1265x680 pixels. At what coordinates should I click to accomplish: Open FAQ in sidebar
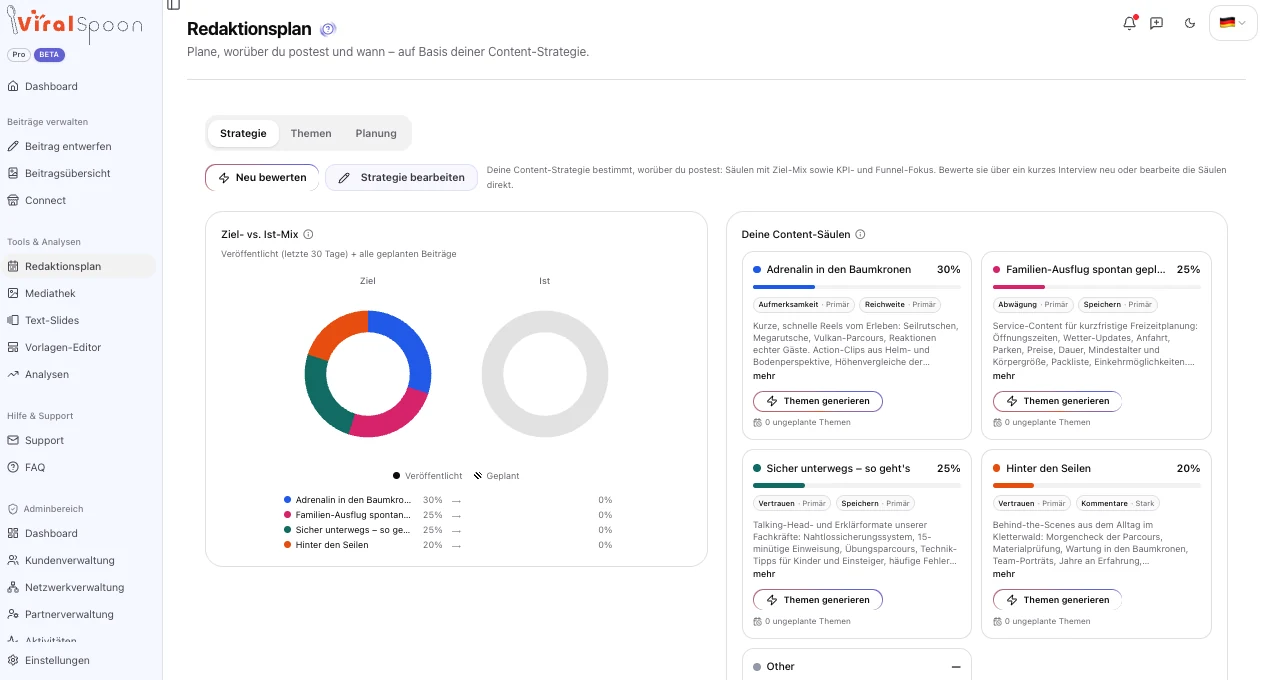[x=80, y=467]
